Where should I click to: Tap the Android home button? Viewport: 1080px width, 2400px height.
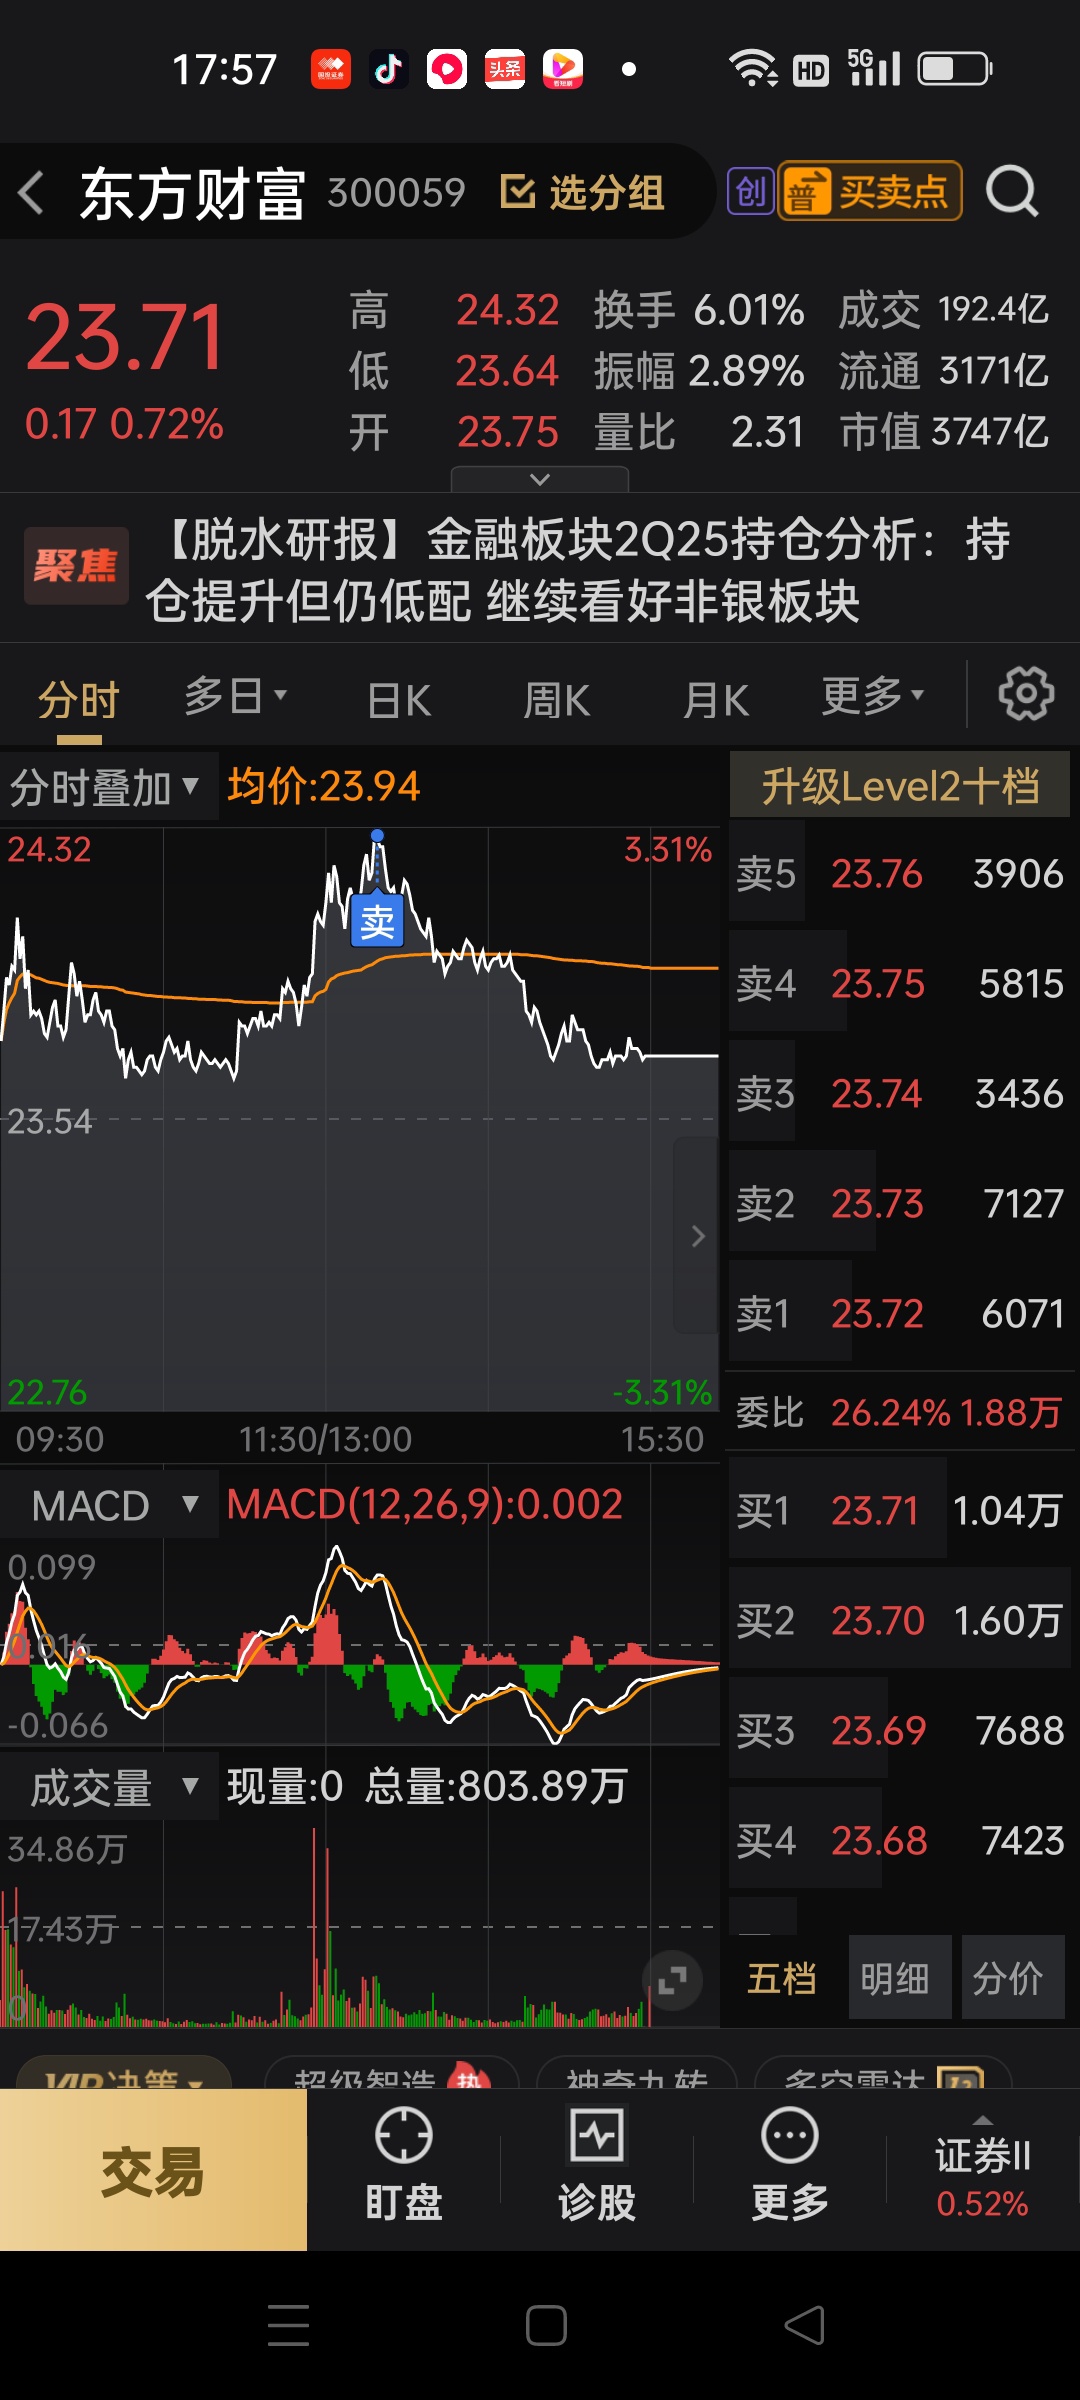[546, 2325]
